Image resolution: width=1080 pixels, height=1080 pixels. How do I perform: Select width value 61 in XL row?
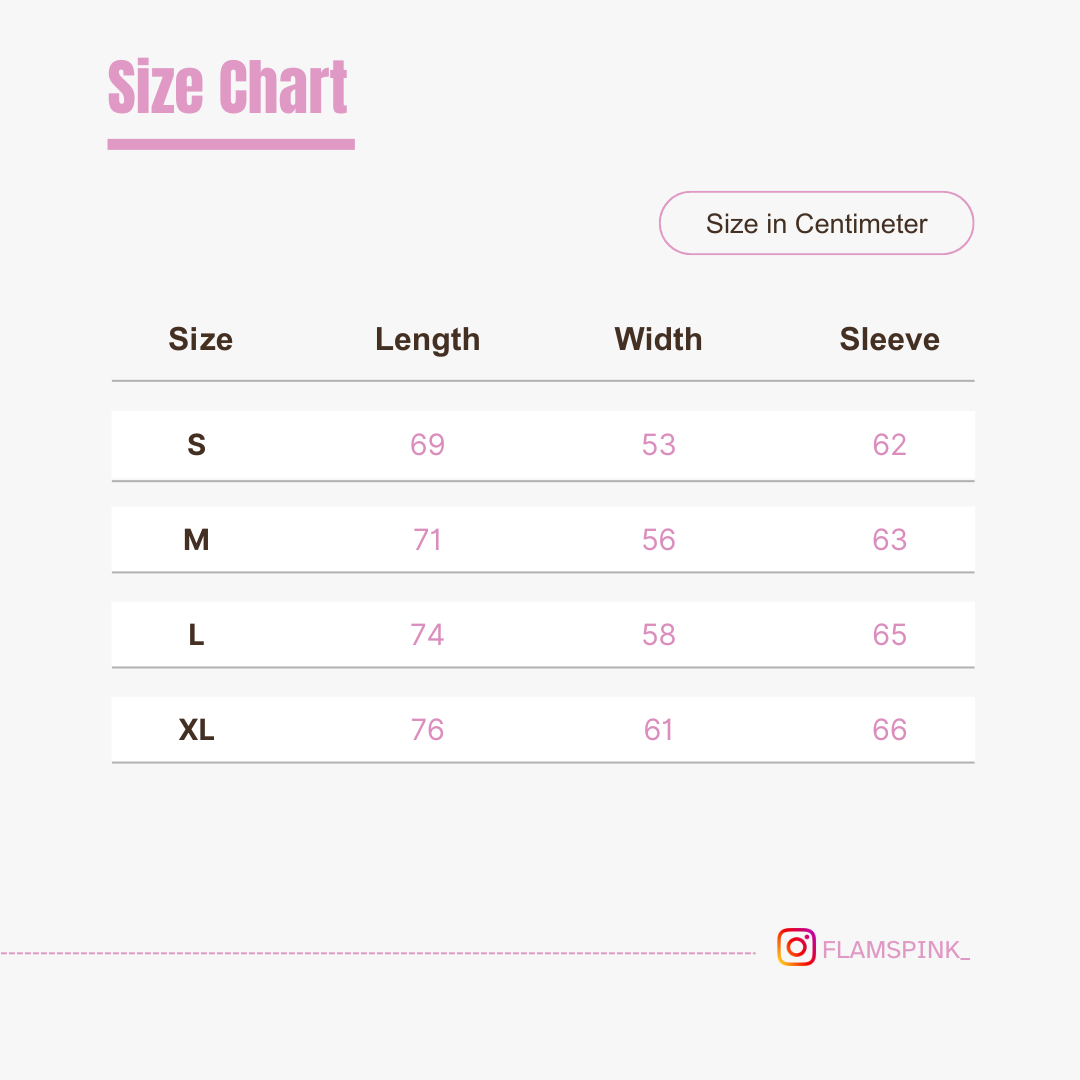click(658, 730)
